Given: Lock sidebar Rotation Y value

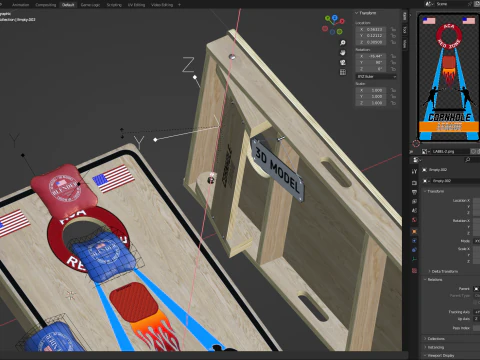Looking at the screenshot, I should tap(393, 62).
